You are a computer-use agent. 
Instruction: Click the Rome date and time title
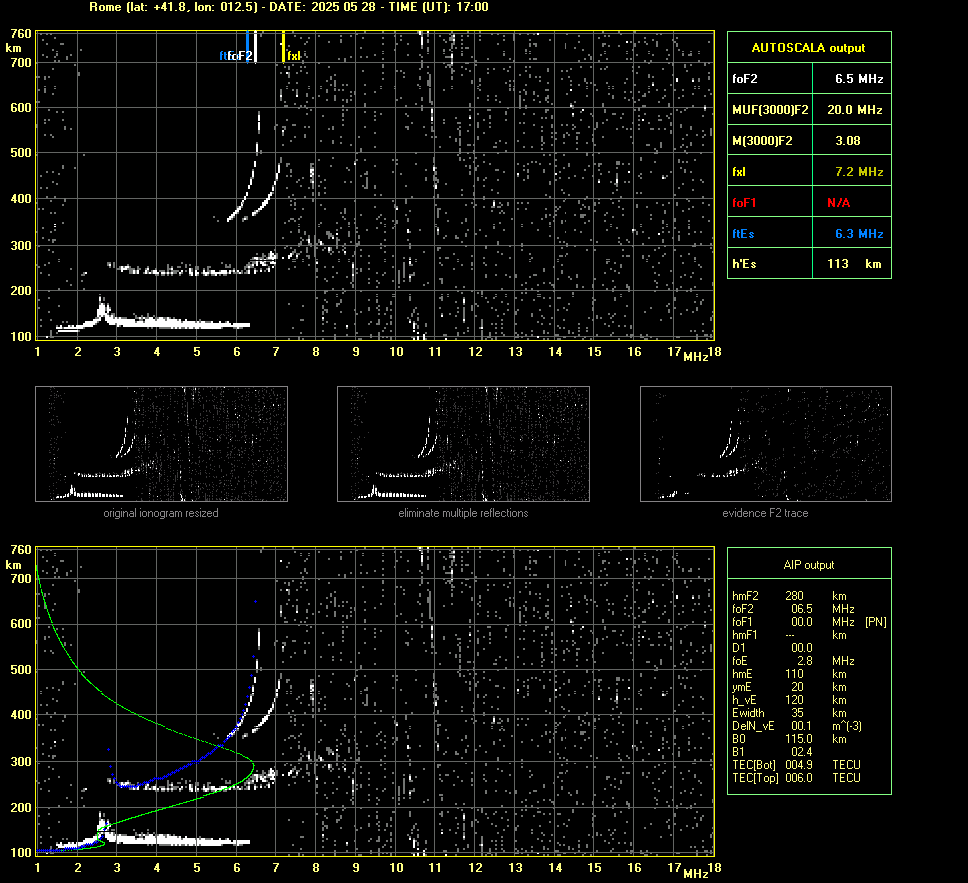(x=288, y=7)
